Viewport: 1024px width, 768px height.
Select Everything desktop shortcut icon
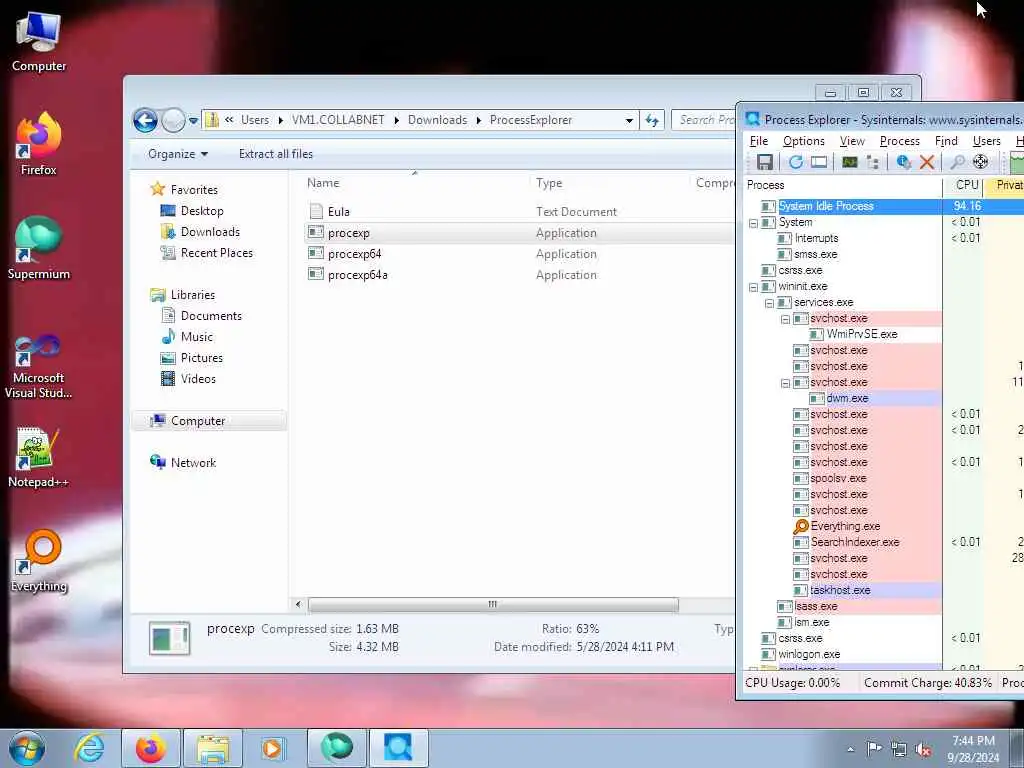(x=39, y=560)
